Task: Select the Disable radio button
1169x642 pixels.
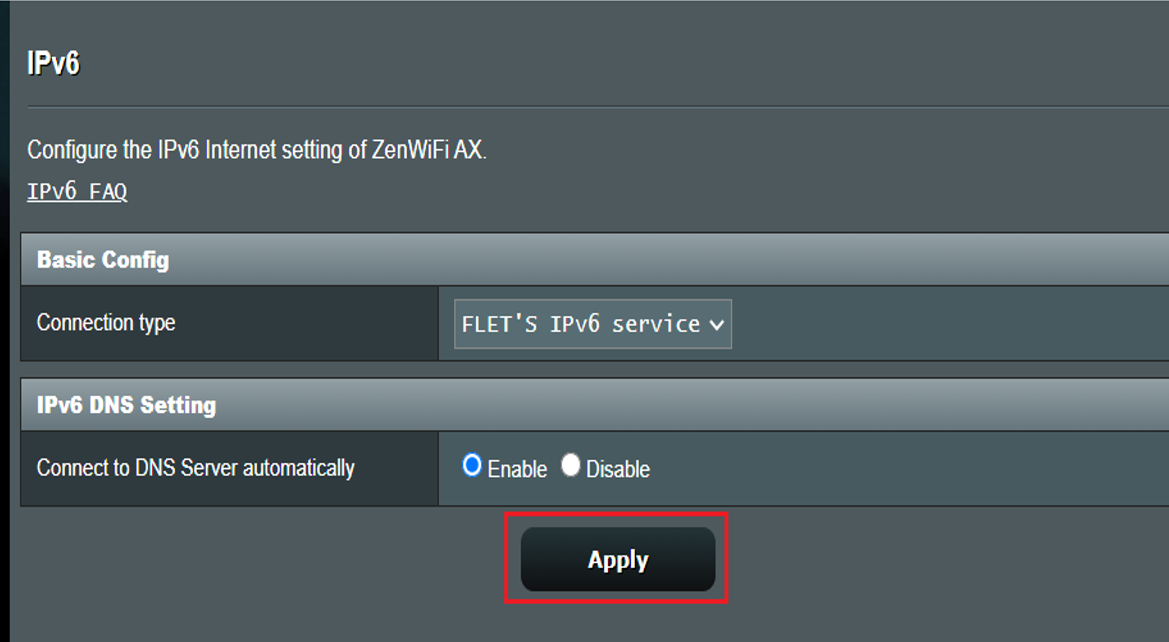Action: point(570,465)
